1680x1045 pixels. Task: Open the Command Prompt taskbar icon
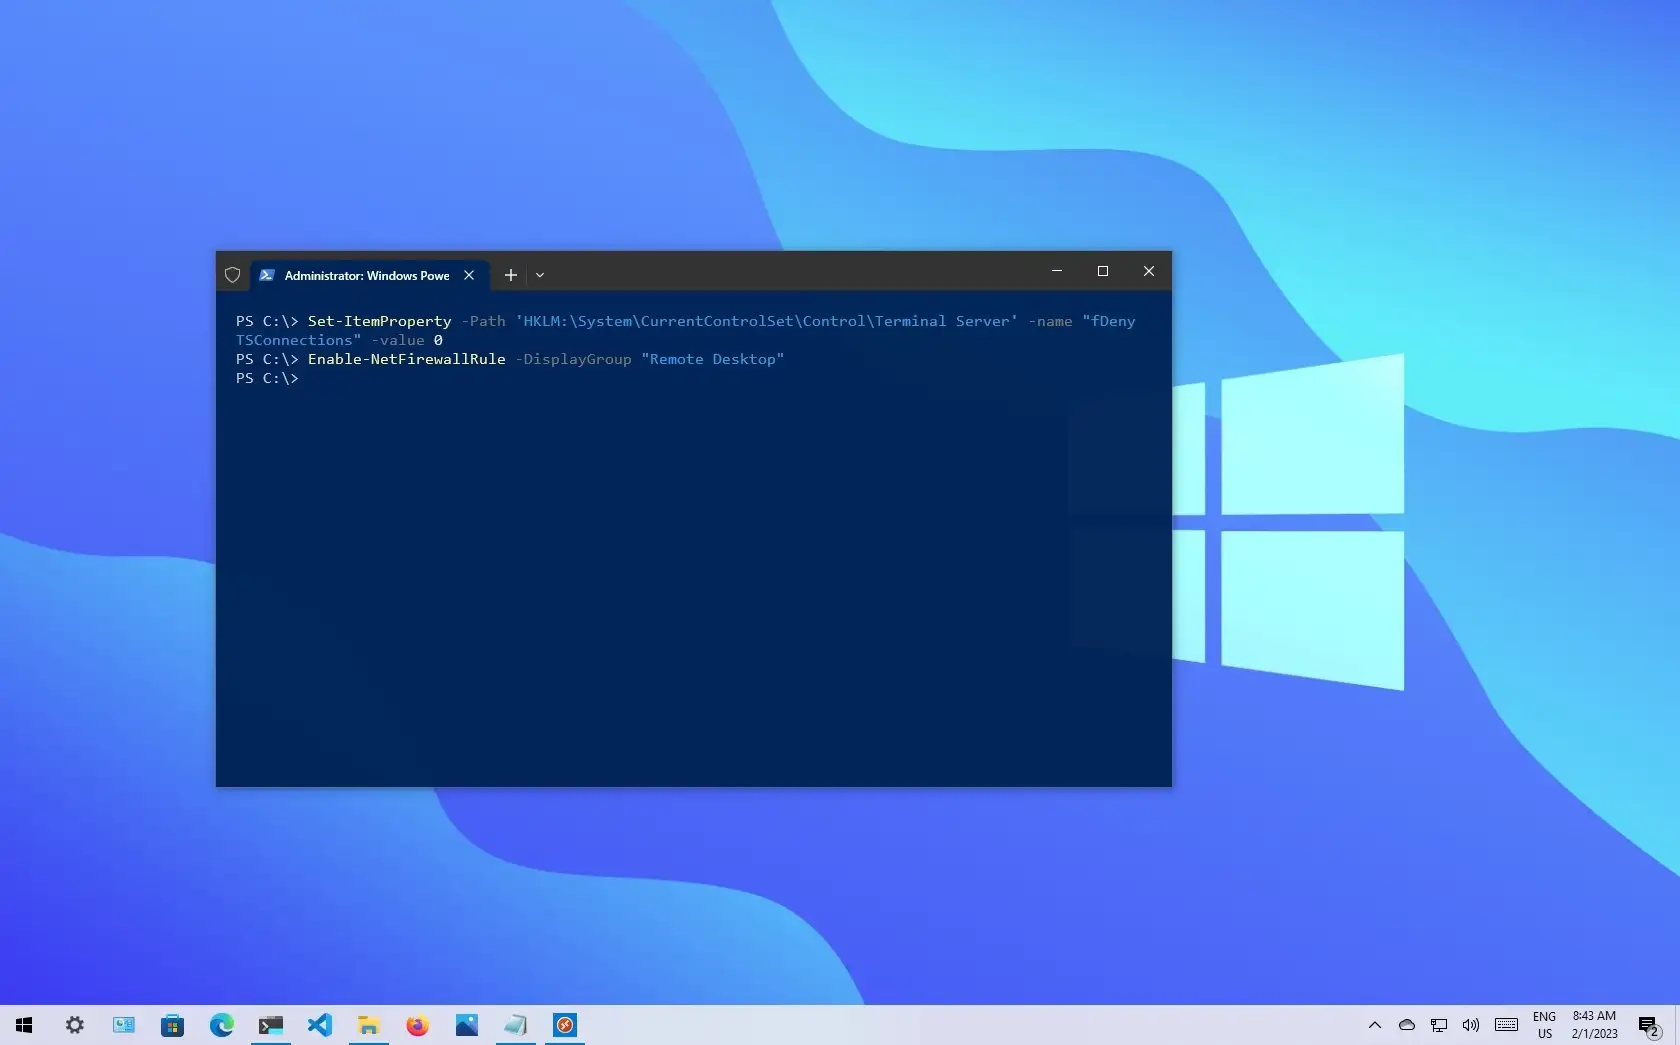point(270,1025)
